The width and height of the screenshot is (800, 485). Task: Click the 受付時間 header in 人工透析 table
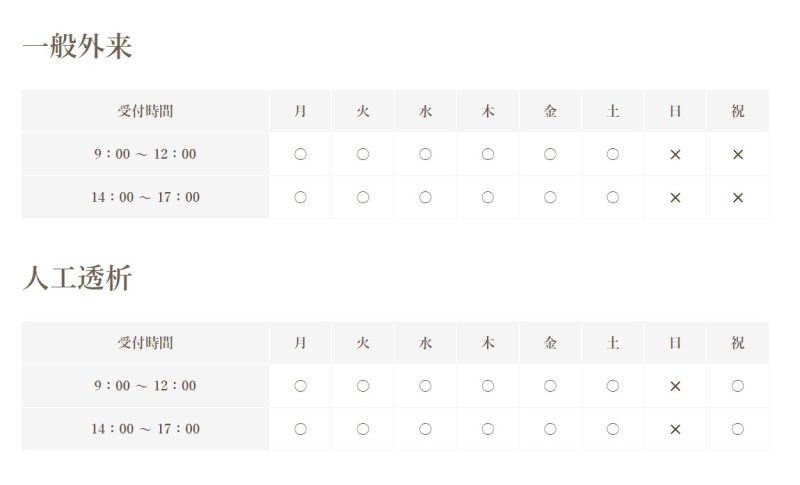(145, 343)
